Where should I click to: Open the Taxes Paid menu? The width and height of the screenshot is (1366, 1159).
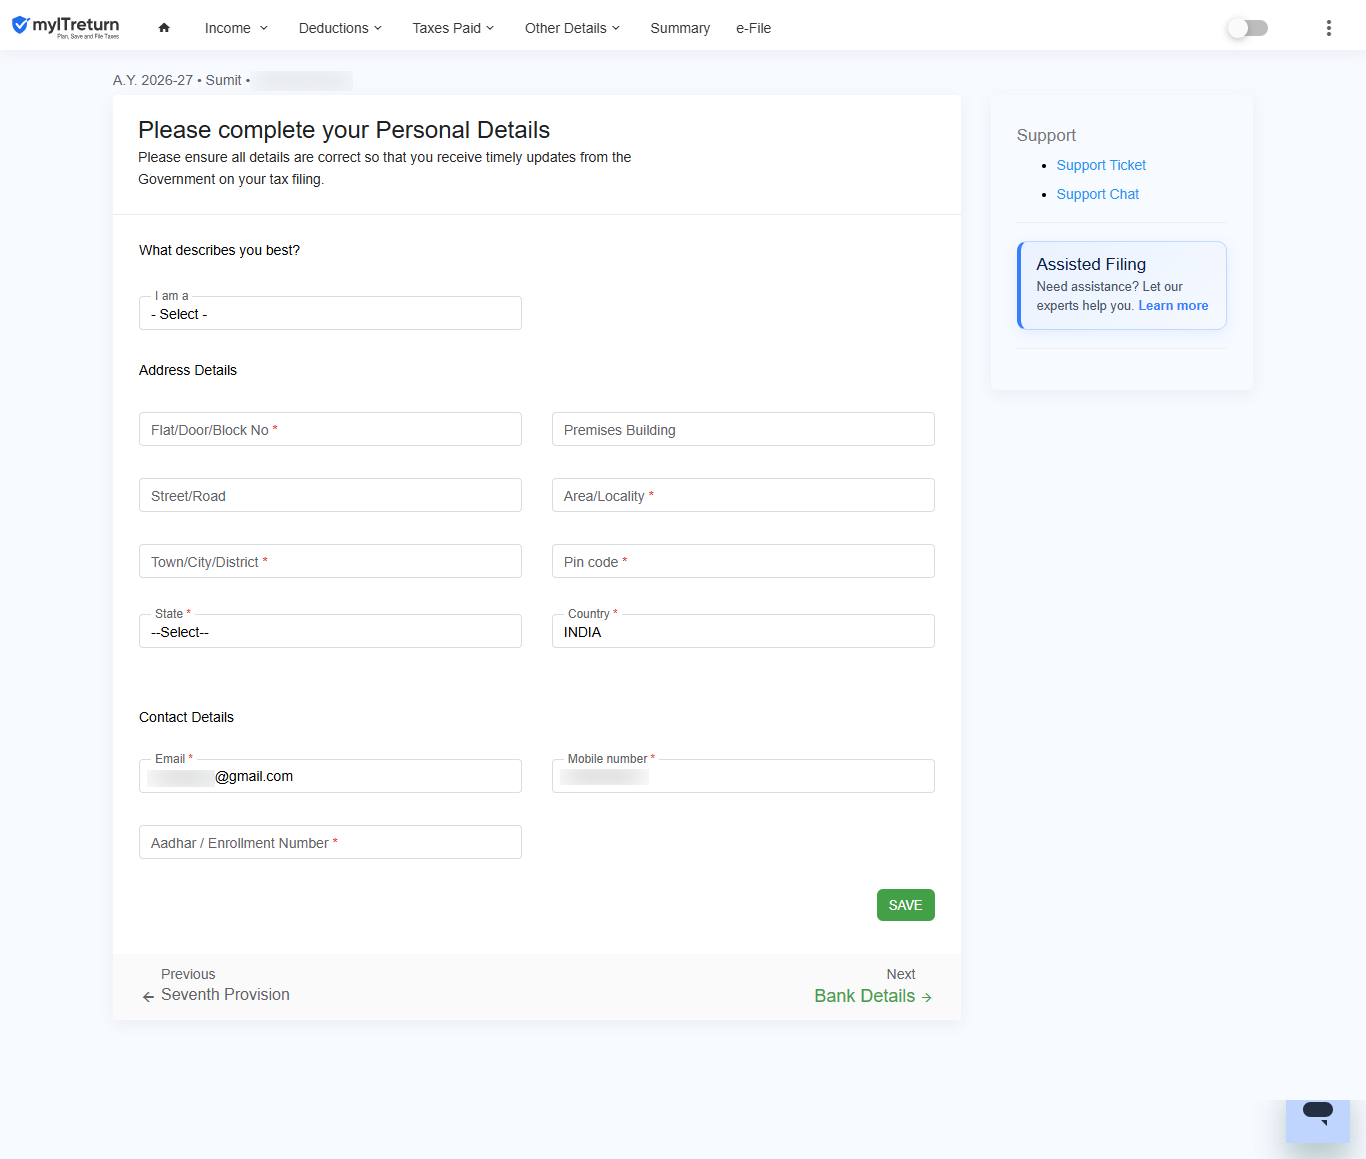[453, 28]
